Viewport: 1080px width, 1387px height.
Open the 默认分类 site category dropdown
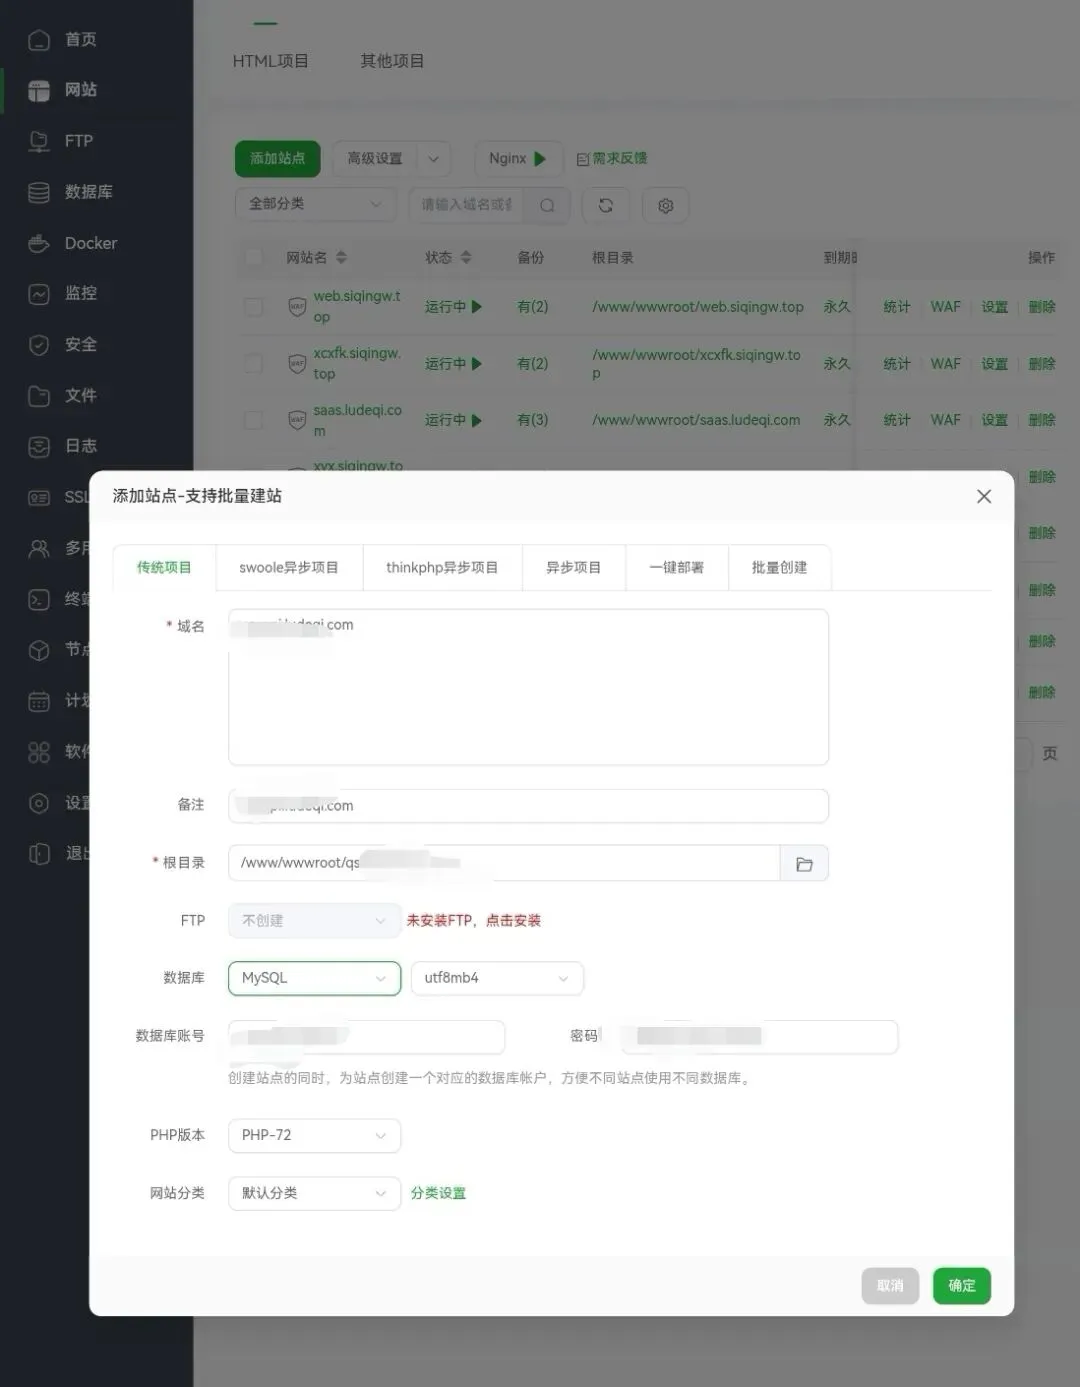[314, 1193]
